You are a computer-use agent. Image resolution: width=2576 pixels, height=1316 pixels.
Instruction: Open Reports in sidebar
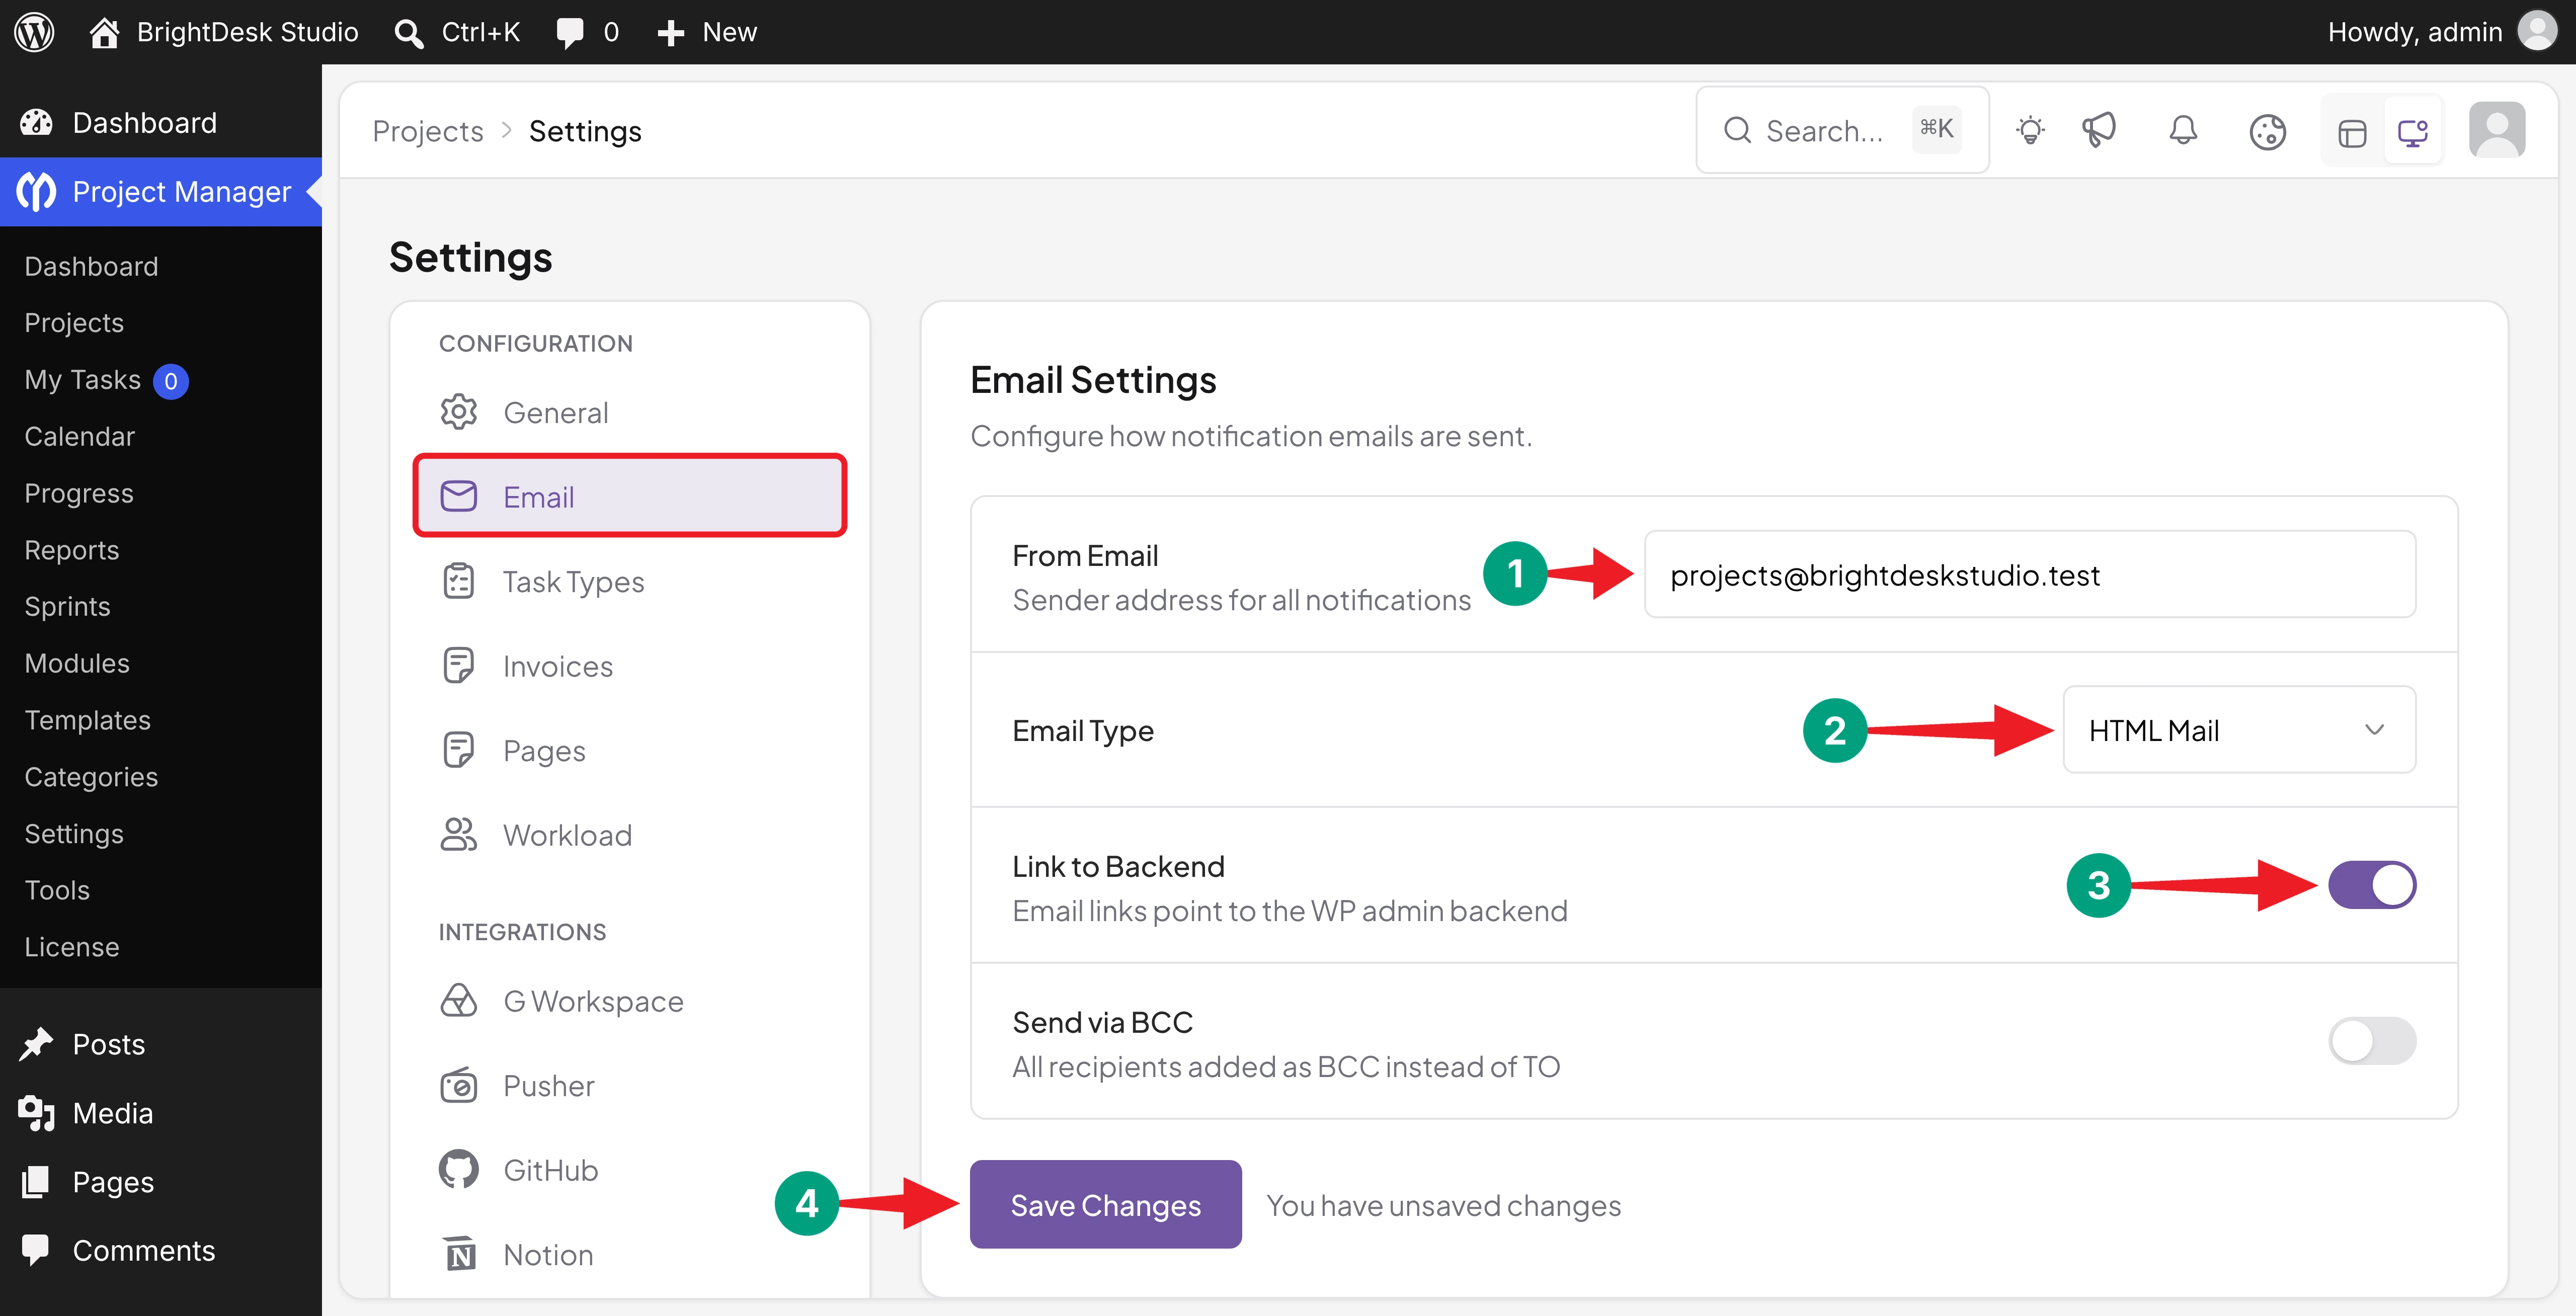71,550
